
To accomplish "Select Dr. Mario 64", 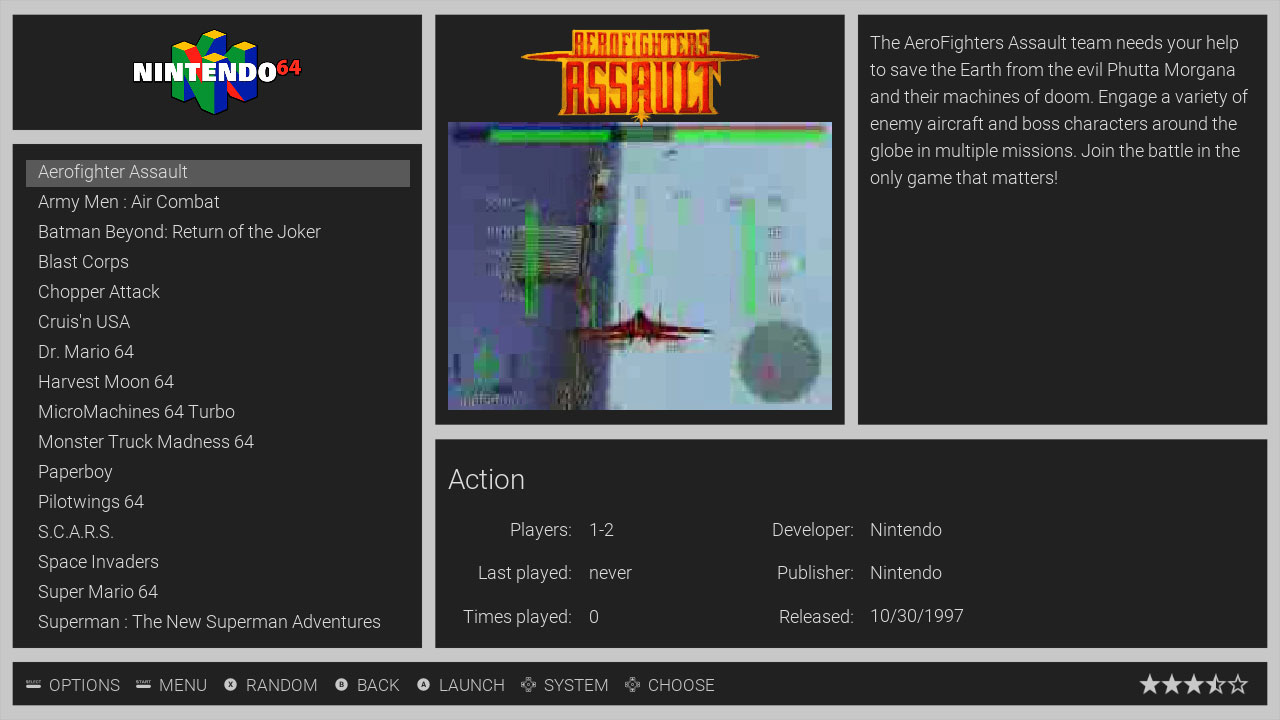I will 218,352.
